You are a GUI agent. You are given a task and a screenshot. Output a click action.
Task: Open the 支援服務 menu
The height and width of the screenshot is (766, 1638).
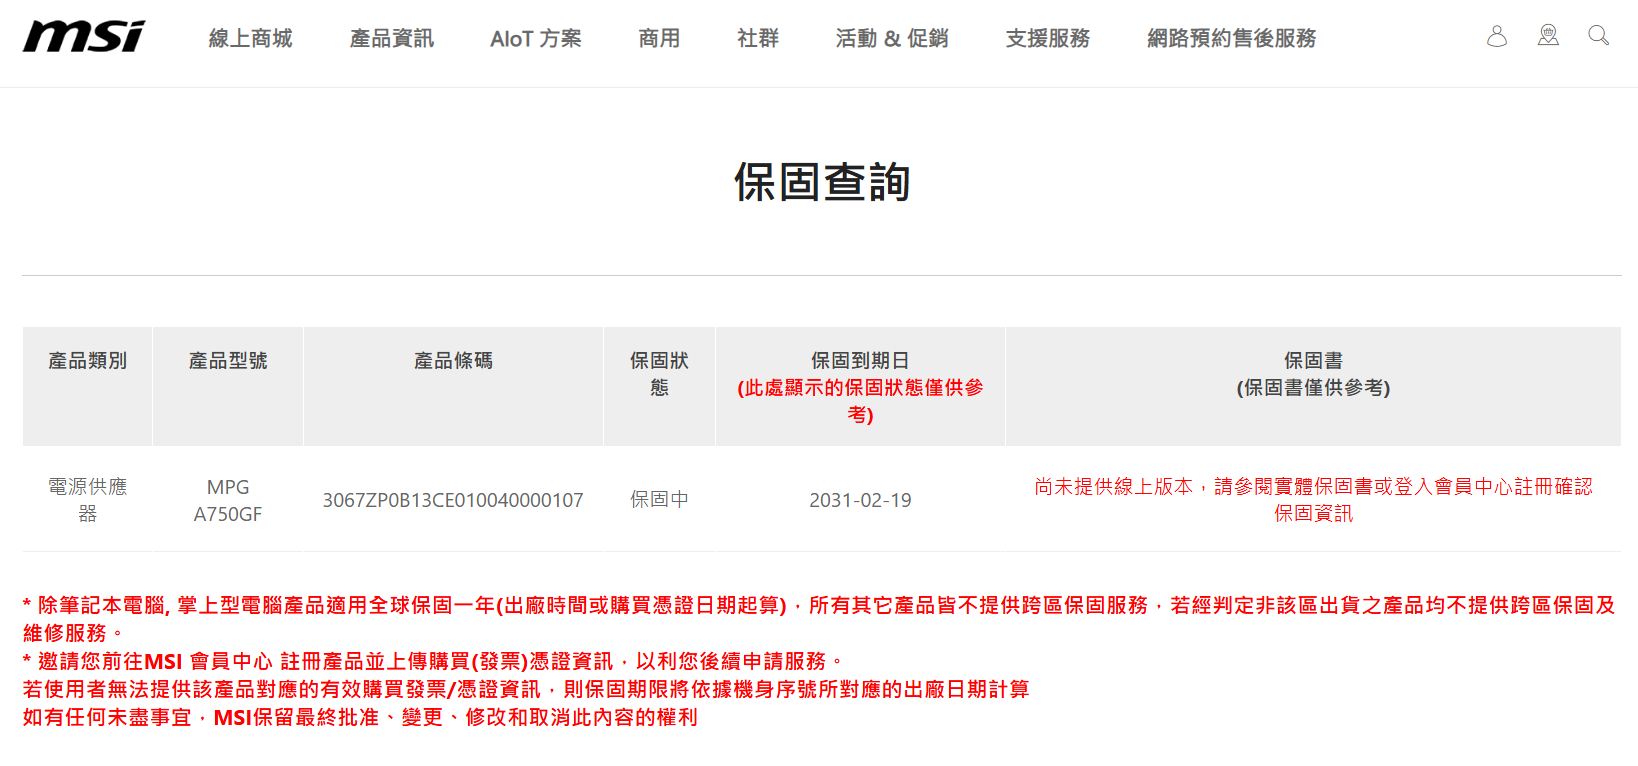click(1048, 38)
